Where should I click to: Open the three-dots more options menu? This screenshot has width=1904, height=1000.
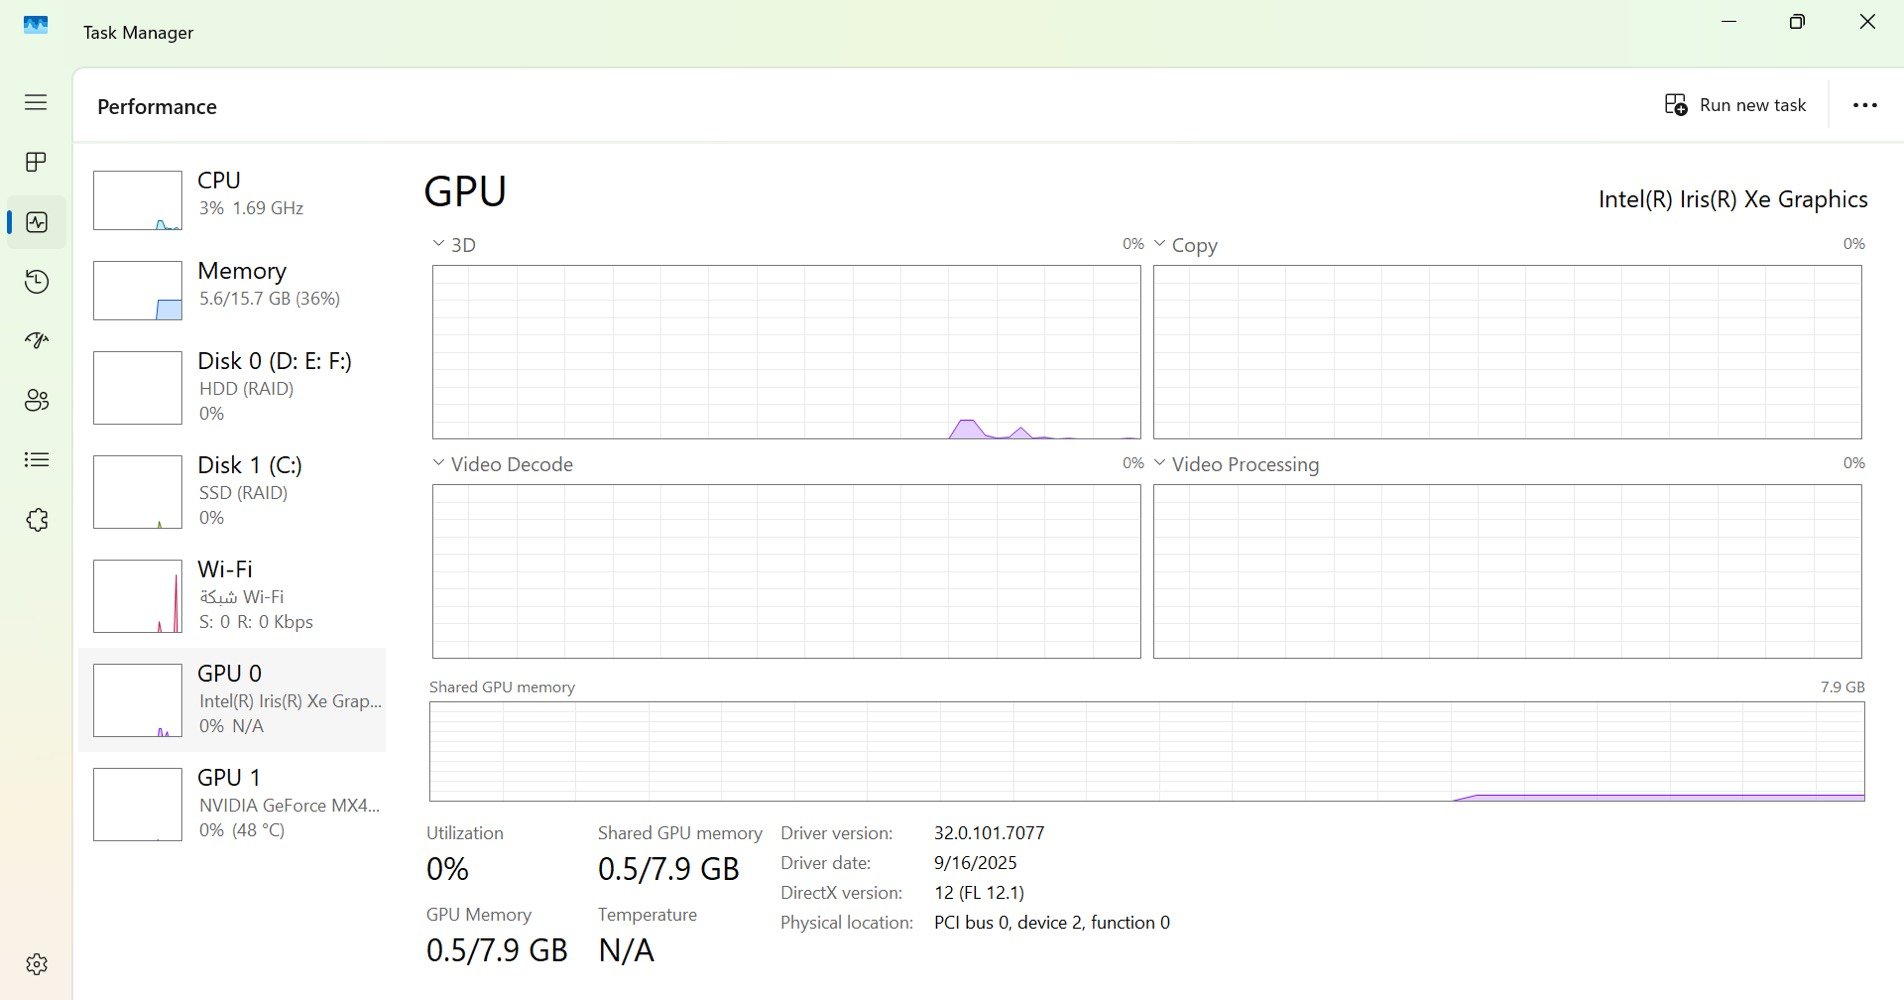(1865, 105)
